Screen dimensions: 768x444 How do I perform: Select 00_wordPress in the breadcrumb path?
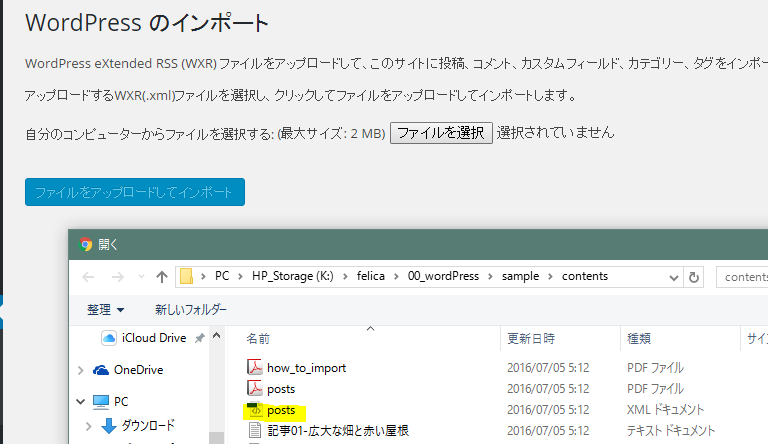point(443,276)
